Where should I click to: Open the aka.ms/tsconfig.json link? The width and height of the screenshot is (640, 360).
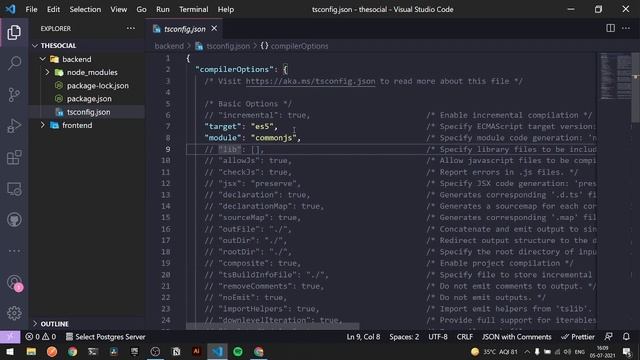[310, 81]
